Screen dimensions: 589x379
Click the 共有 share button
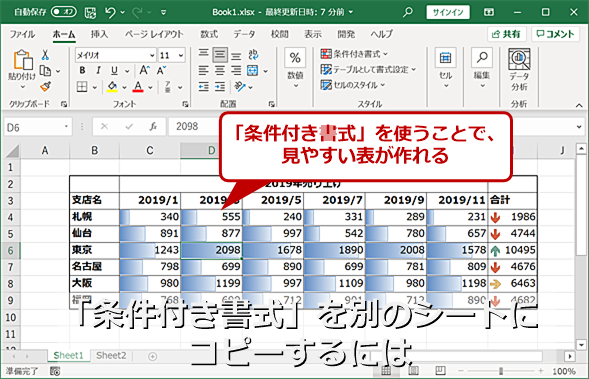[x=507, y=34]
